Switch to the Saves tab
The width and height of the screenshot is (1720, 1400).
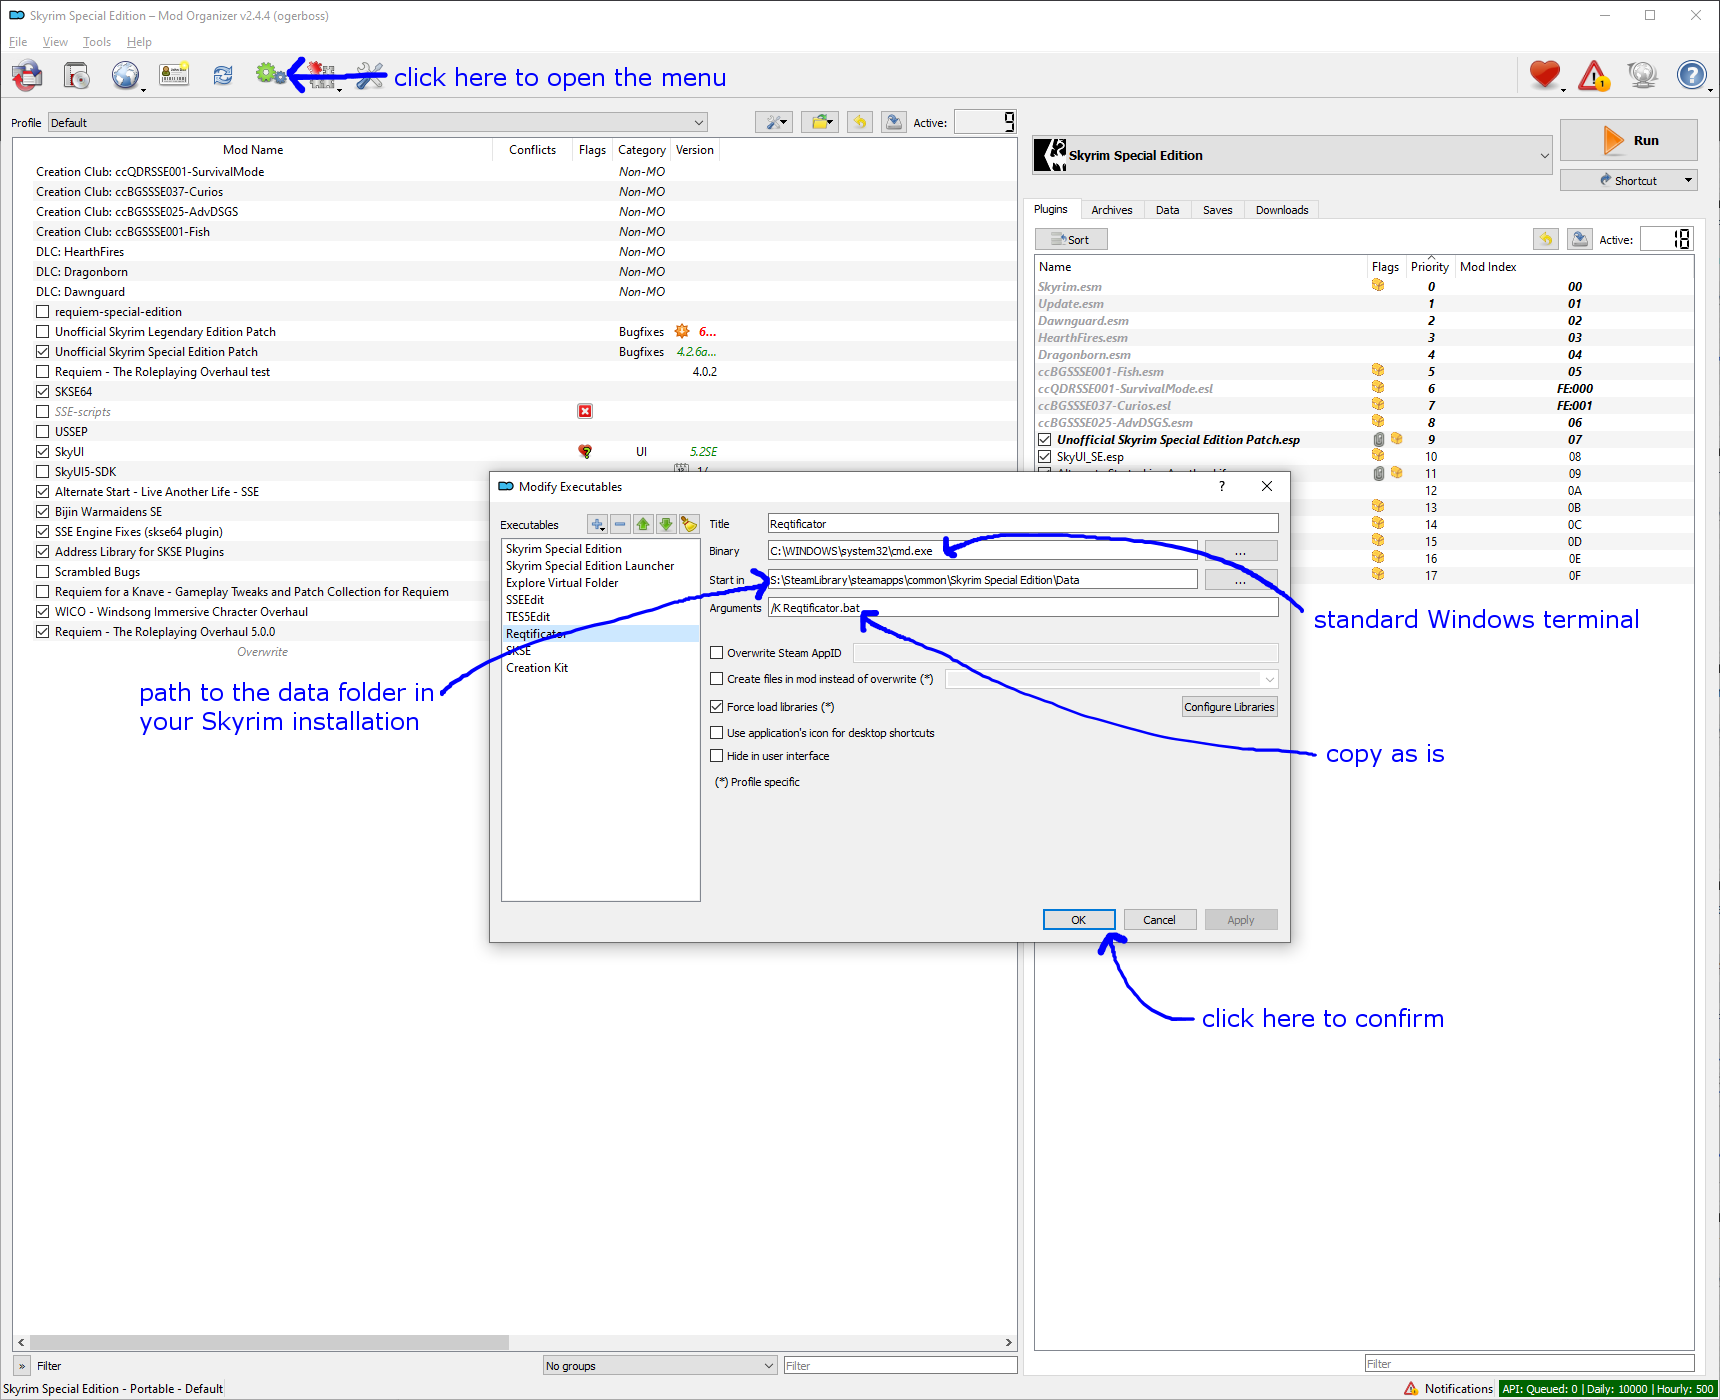click(x=1218, y=210)
